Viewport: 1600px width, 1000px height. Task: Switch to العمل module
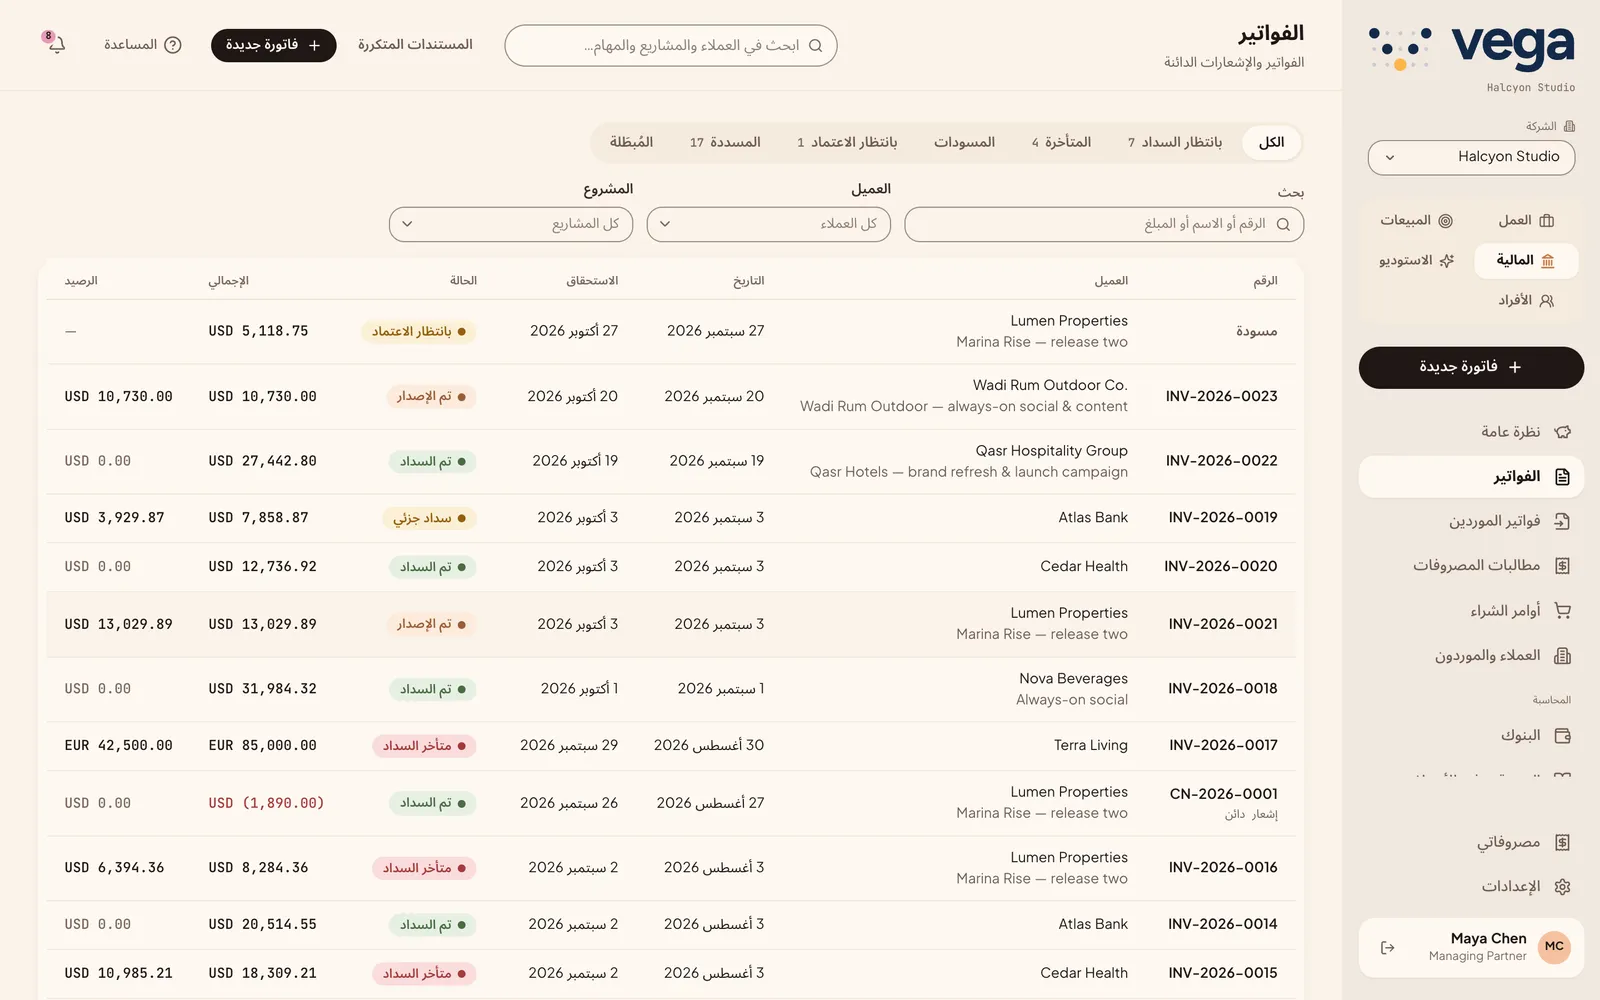coord(1525,221)
